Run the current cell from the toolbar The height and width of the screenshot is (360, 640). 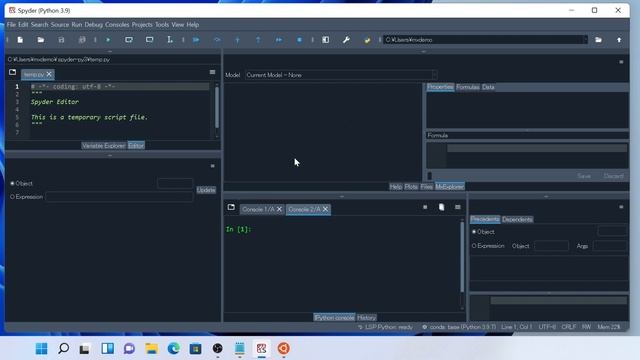(x=129, y=40)
